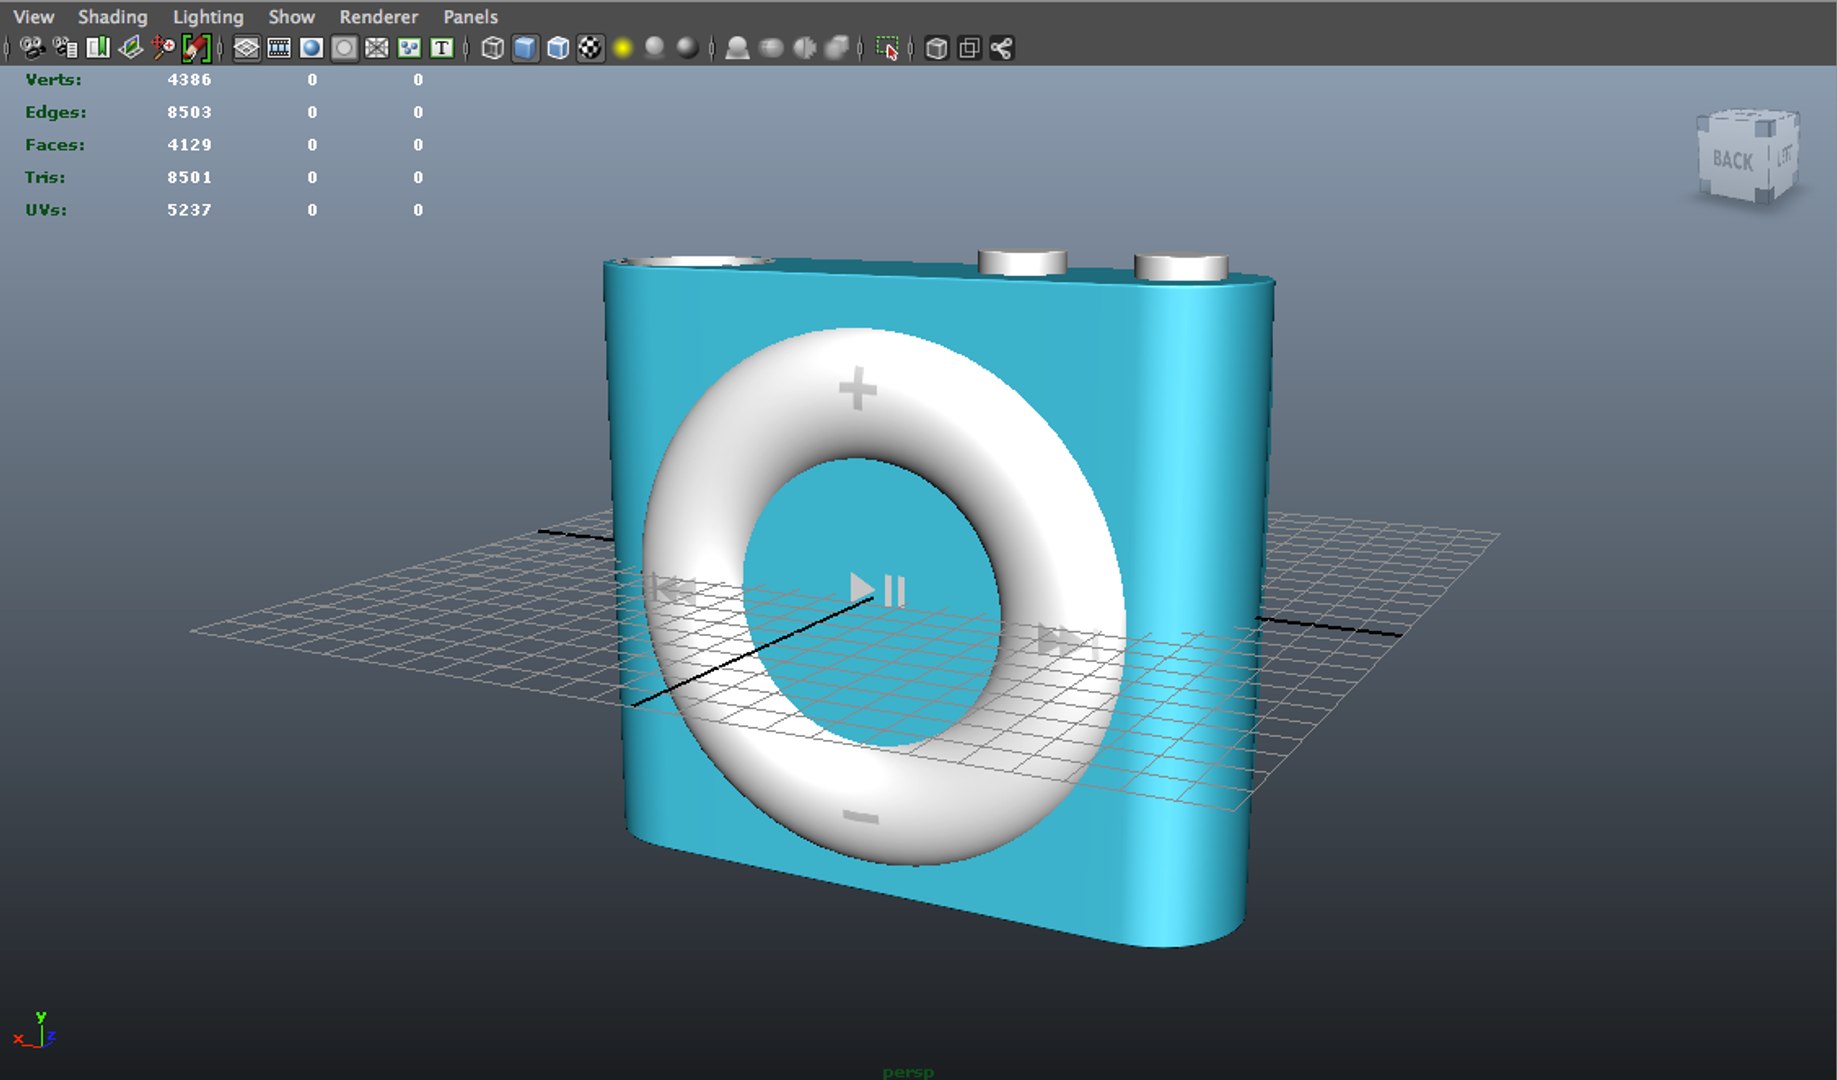The width and height of the screenshot is (1837, 1080).
Task: Toggle the Motion Blur icon
Action: click(771, 48)
